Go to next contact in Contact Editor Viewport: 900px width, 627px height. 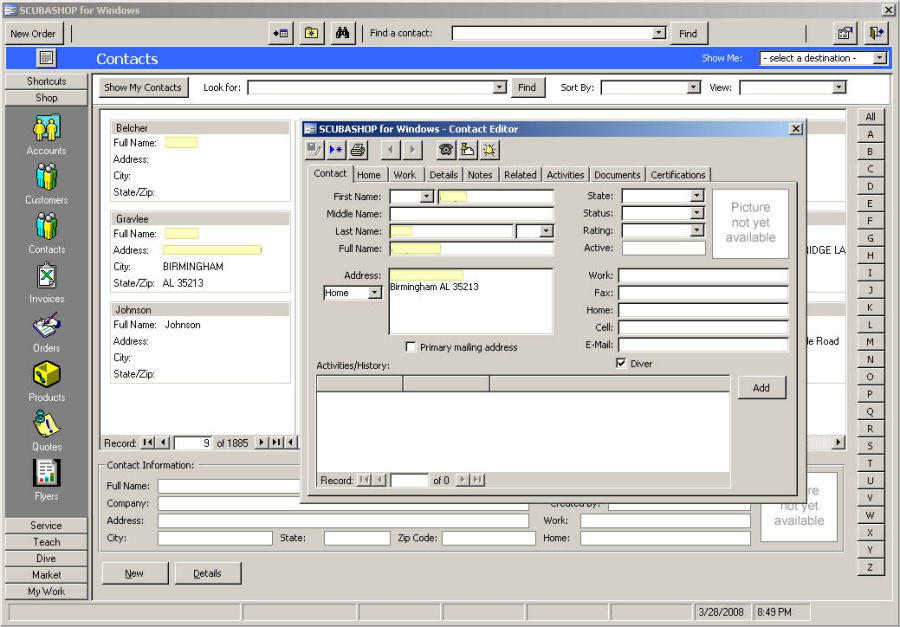pyautogui.click(x=412, y=150)
